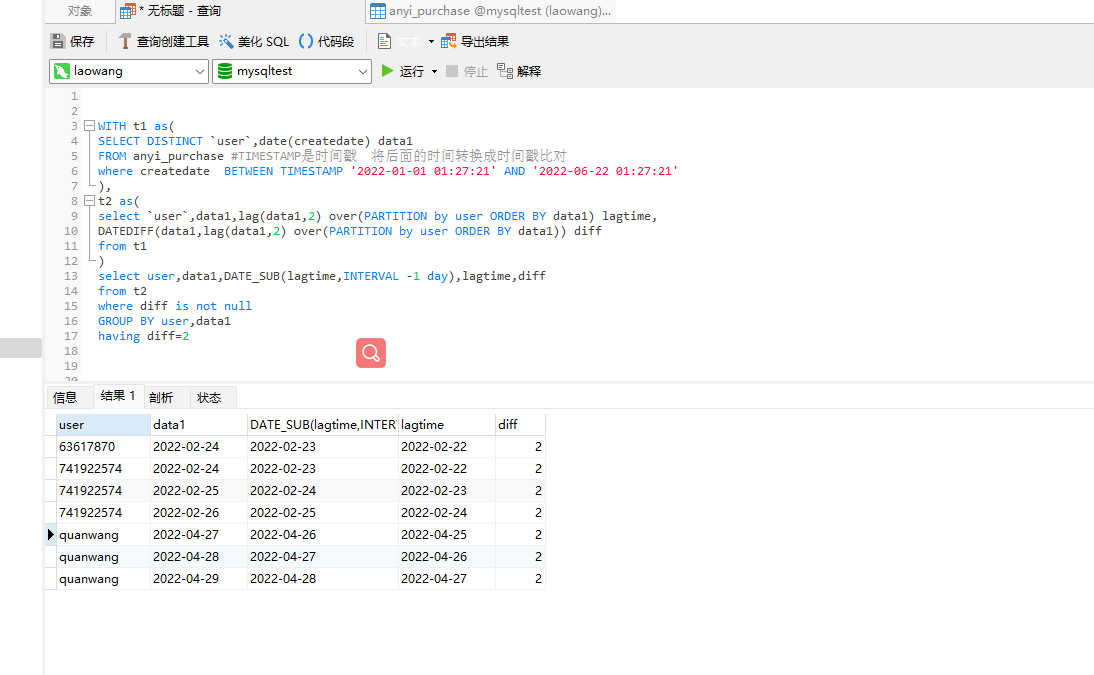Select the untitled query (无标题 - 查询) tab
Viewport: 1094px width, 675px height.
pos(240,11)
